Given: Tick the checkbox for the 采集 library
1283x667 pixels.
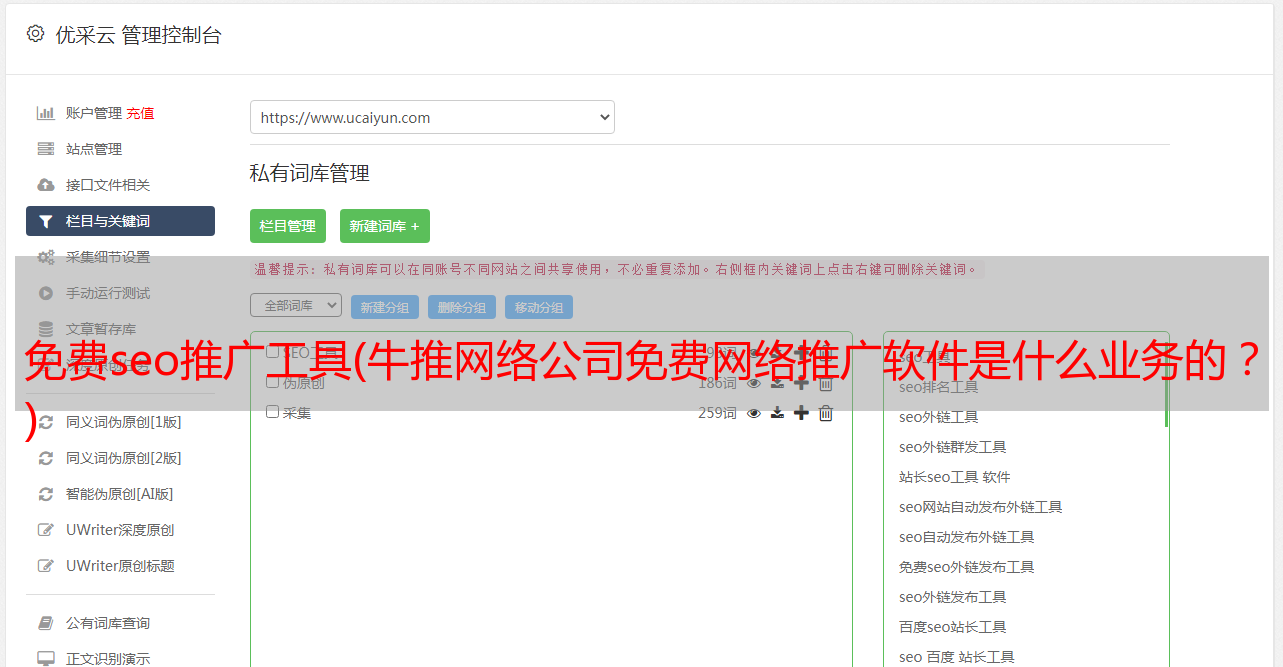Looking at the screenshot, I should [x=272, y=411].
